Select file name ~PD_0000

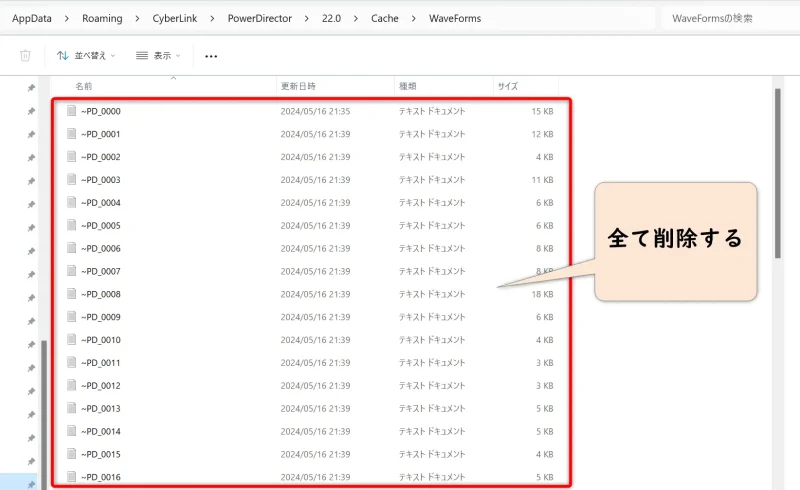click(x=101, y=111)
